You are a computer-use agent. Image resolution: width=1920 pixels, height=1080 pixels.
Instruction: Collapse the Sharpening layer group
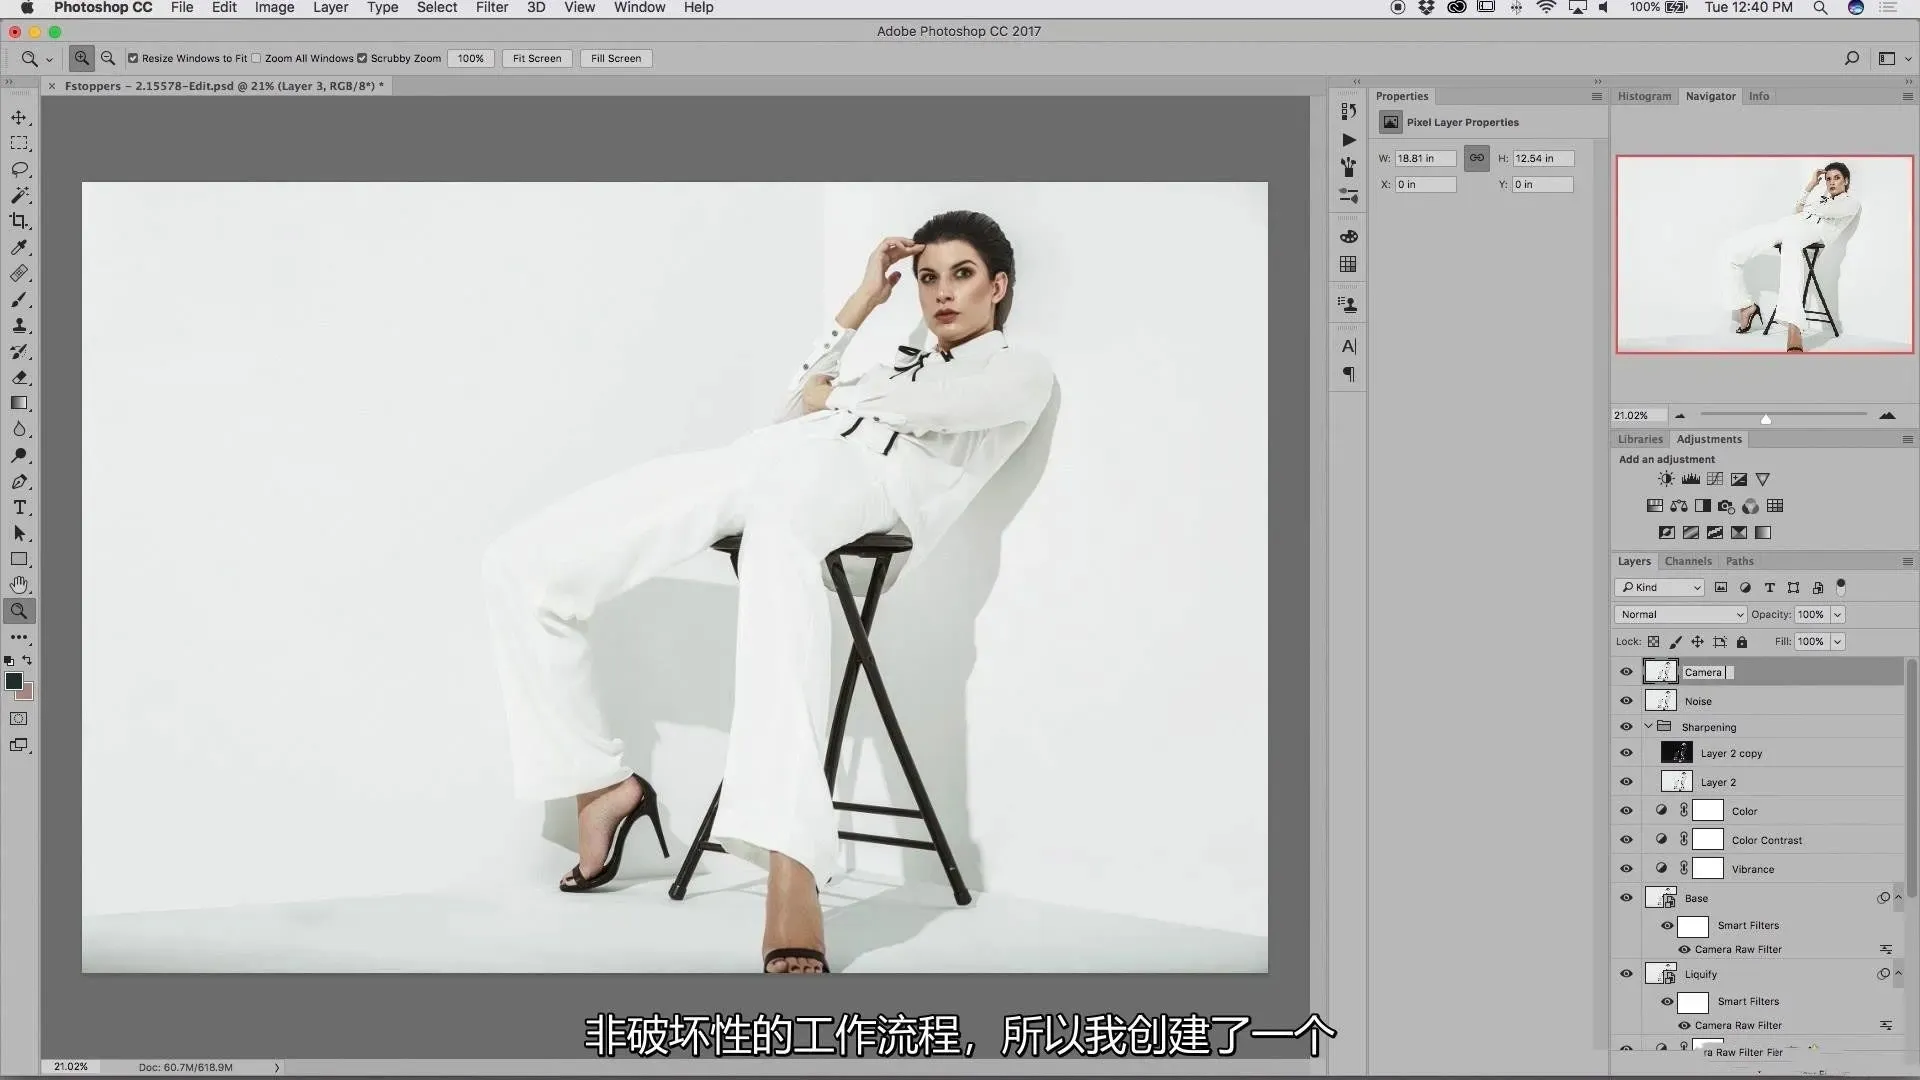[x=1648, y=727]
